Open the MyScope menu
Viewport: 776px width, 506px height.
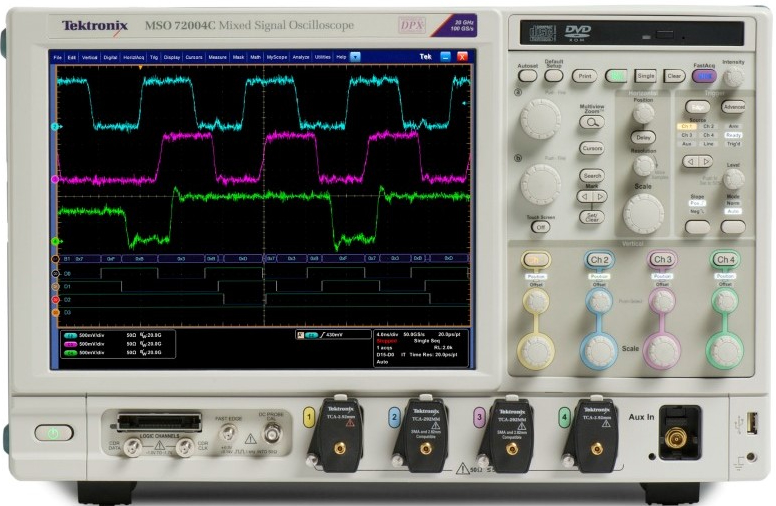(276, 57)
